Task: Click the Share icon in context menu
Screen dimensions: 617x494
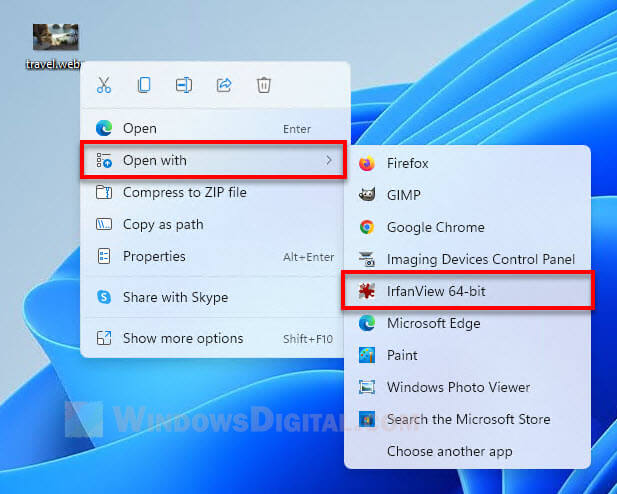Action: tap(224, 85)
